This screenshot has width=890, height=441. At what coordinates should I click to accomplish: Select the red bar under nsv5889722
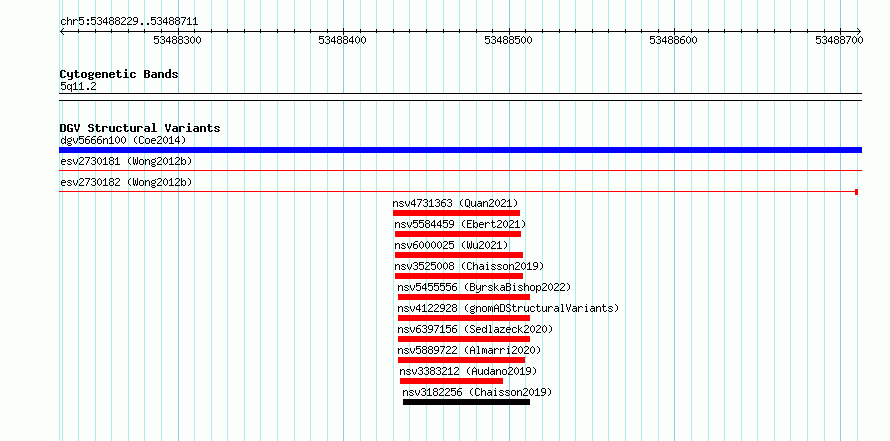[x=461, y=360]
